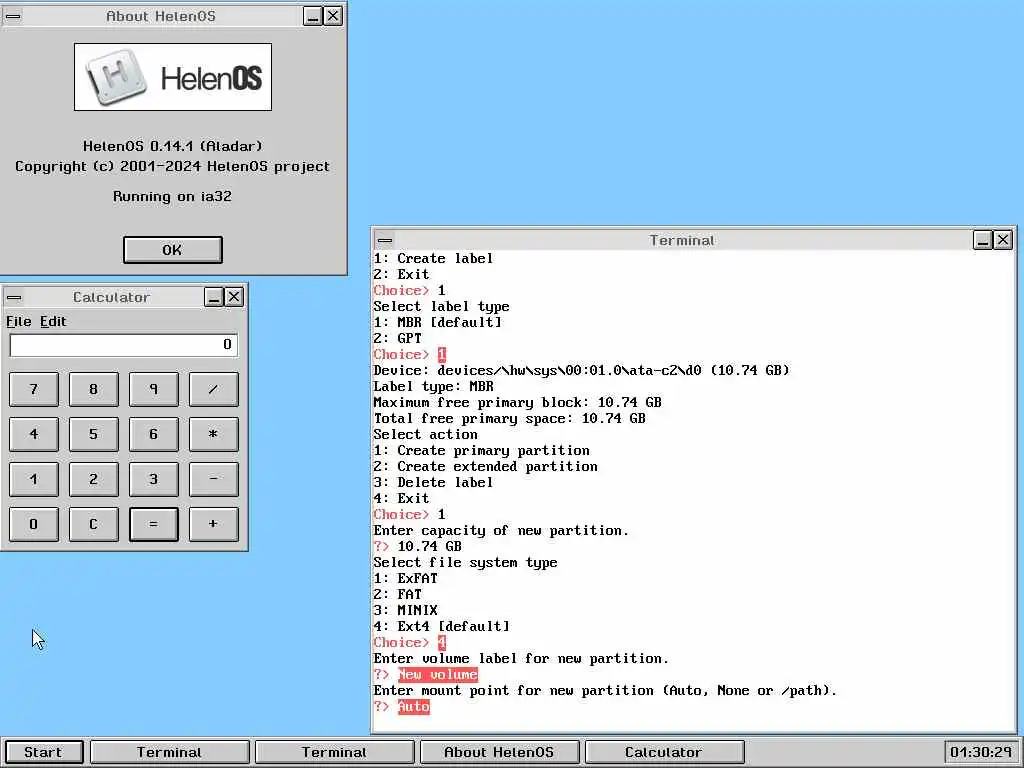Click the 'Device: devices/\hw\sys' line
This screenshot has width=1024, height=768.
coord(581,370)
